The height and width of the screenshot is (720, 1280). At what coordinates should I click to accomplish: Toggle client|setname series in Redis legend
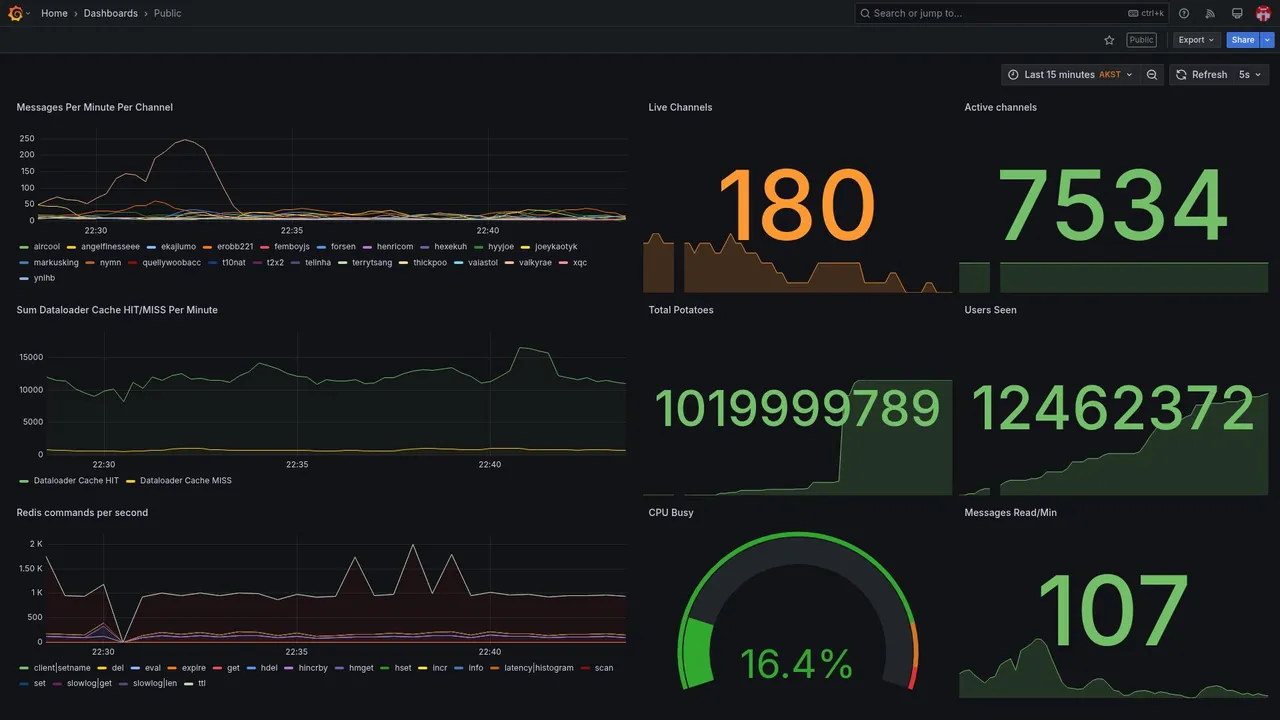point(62,667)
